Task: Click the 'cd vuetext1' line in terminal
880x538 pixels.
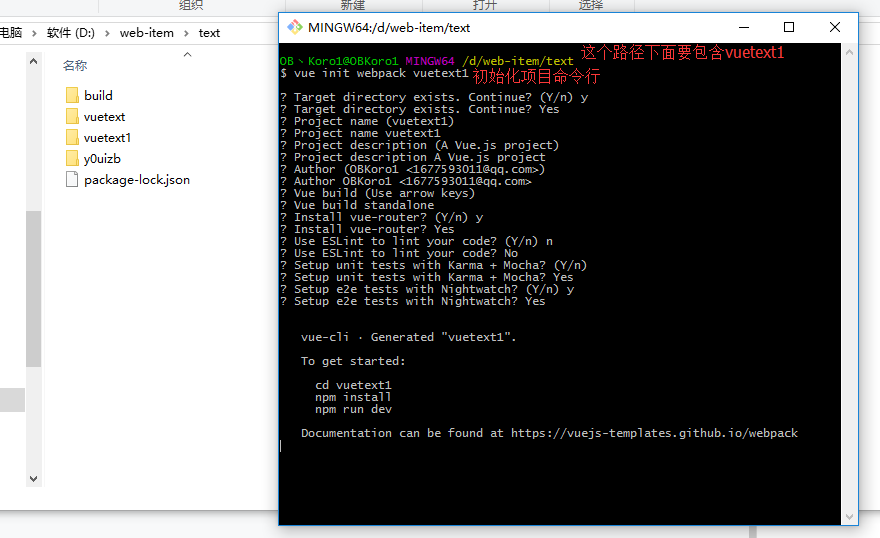Action: point(353,385)
